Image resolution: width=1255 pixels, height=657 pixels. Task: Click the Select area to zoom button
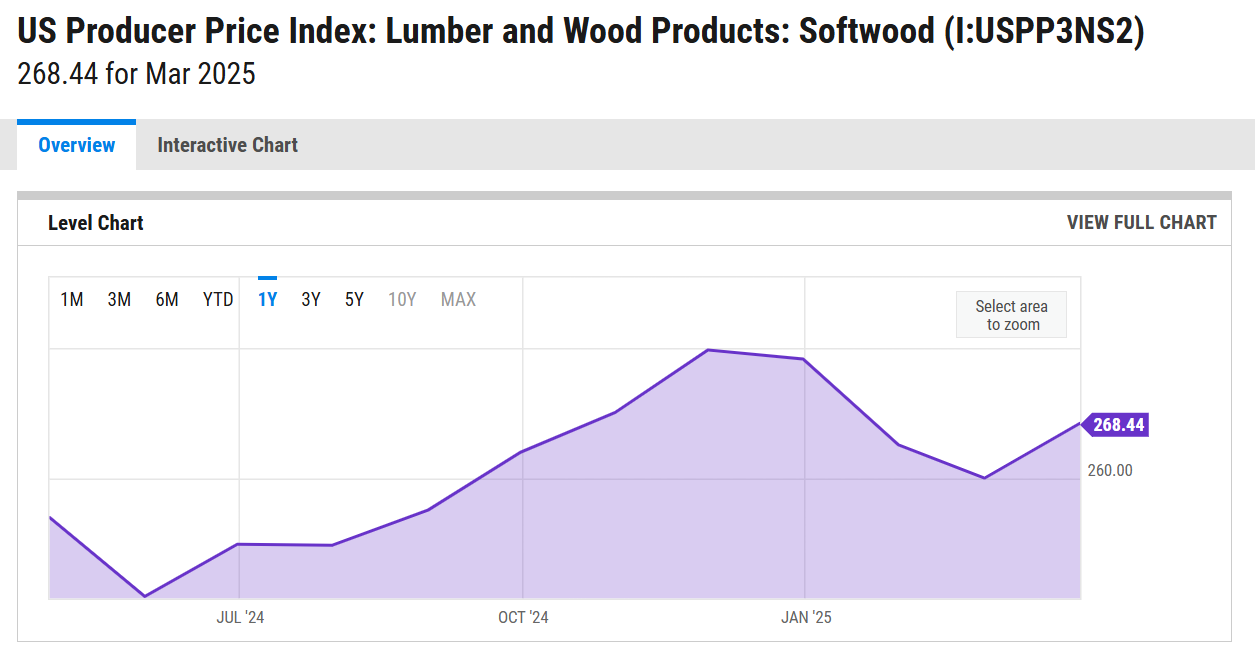(x=1011, y=313)
